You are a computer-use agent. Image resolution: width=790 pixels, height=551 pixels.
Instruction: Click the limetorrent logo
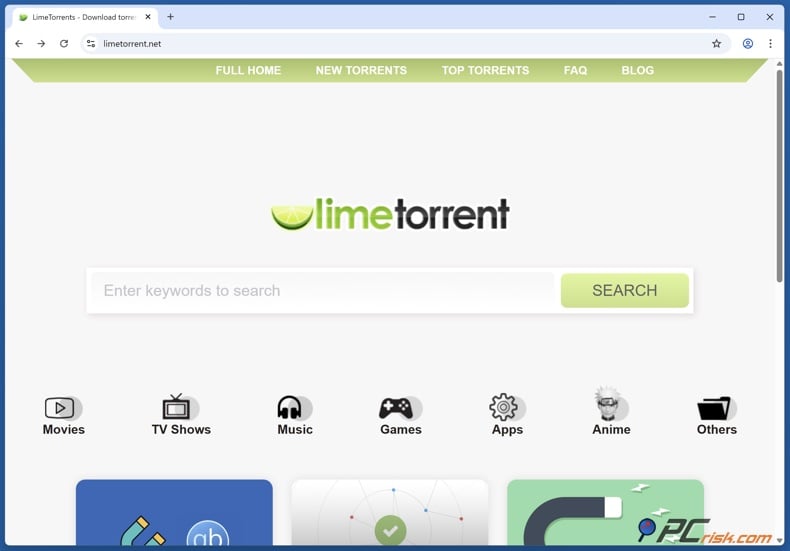point(390,214)
